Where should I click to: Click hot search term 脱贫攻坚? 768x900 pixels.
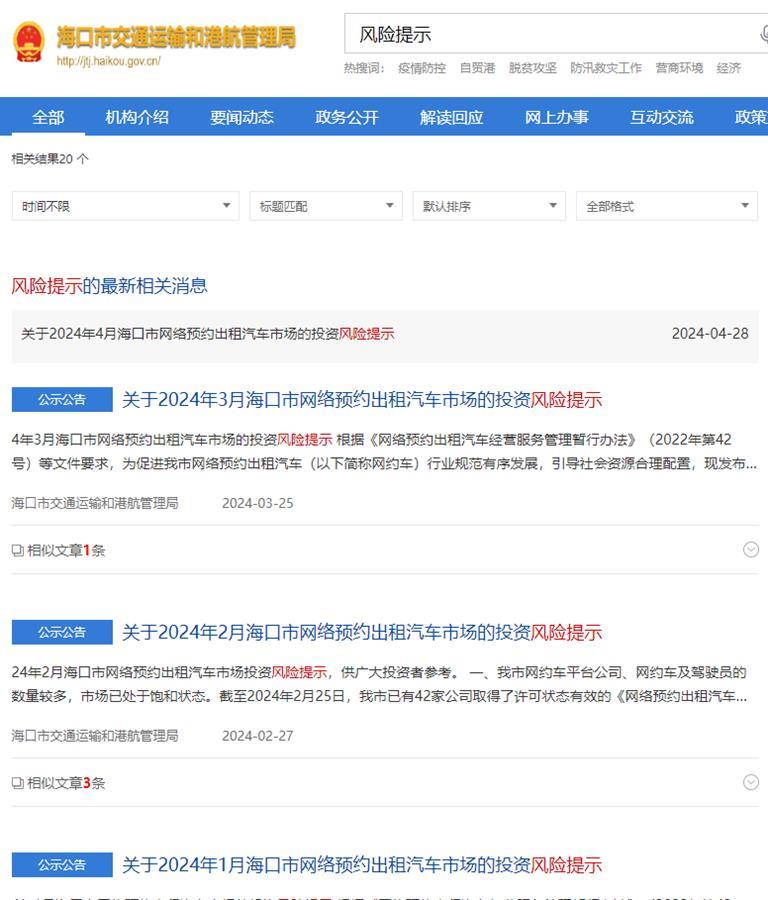[533, 68]
